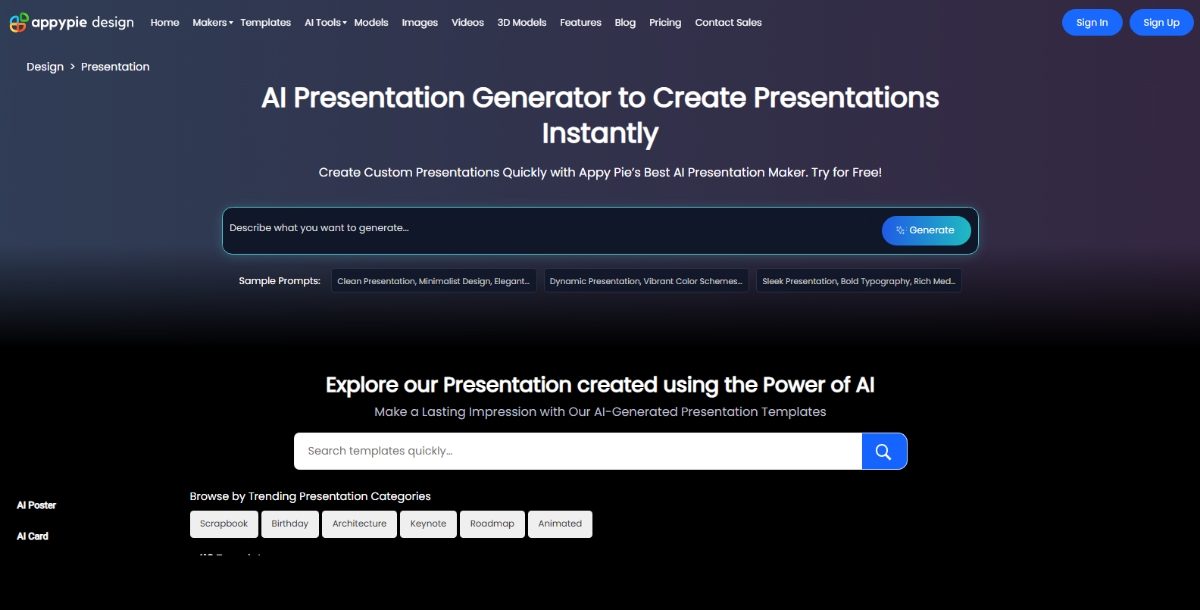Screen dimensions: 1200x610
Task: Toggle the Scrapbook category filter
Action: (x=223, y=523)
